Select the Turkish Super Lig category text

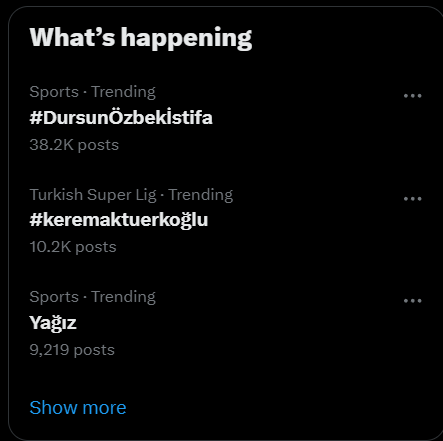click(x=93, y=195)
